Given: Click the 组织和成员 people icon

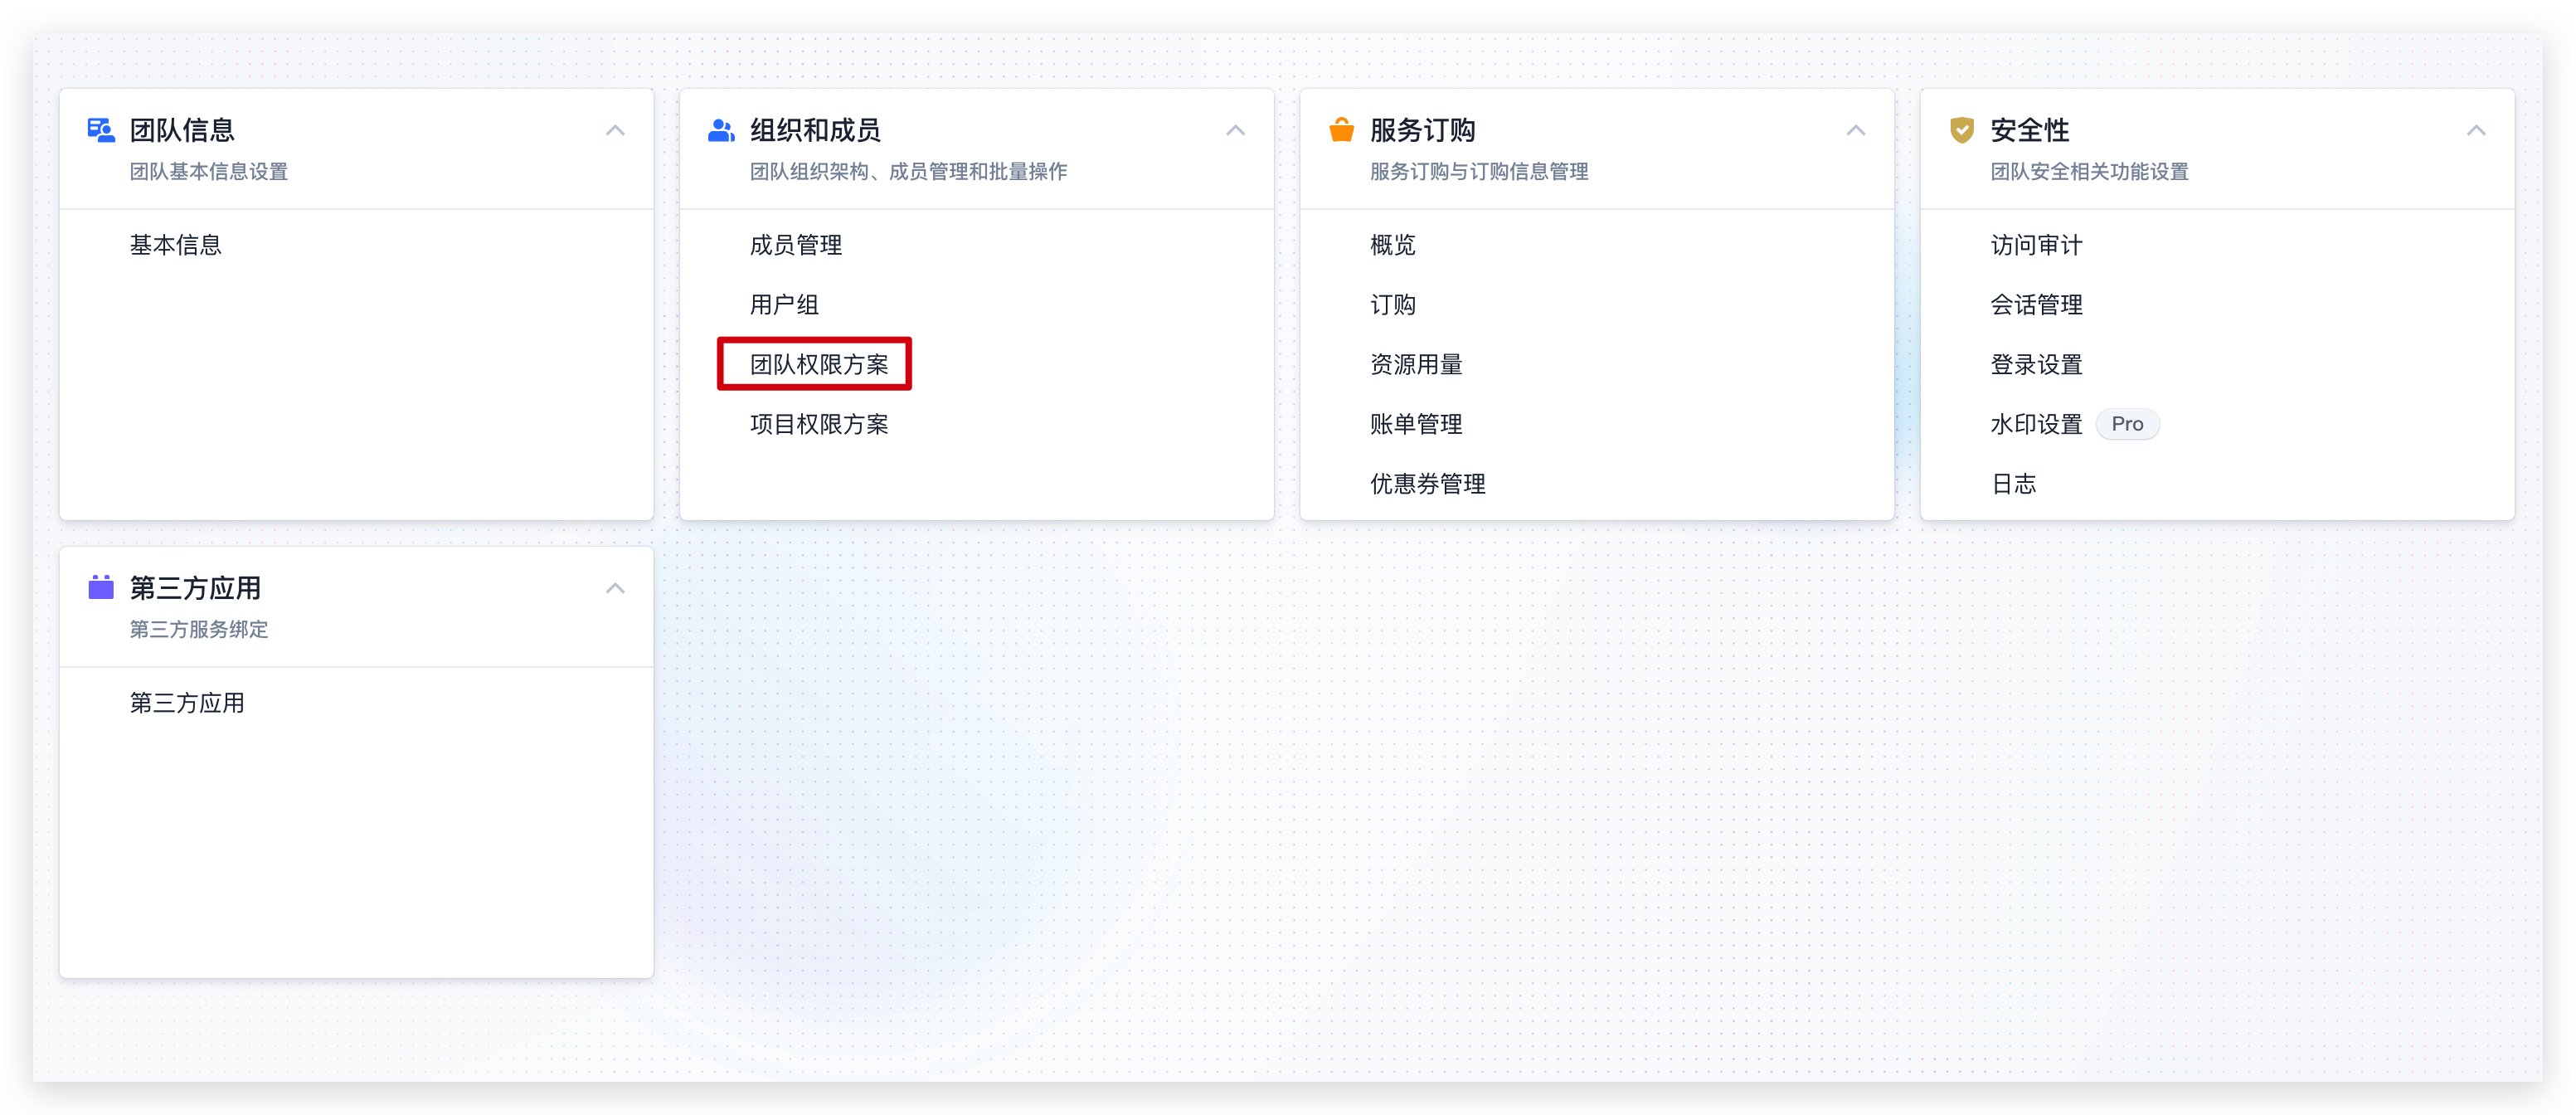Looking at the screenshot, I should 721,130.
